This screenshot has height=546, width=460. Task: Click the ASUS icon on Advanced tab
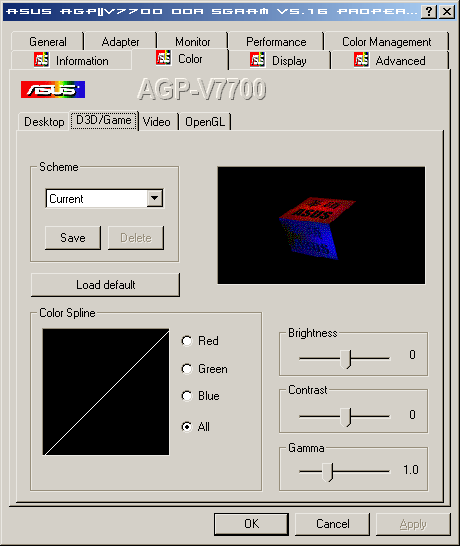(x=361, y=60)
